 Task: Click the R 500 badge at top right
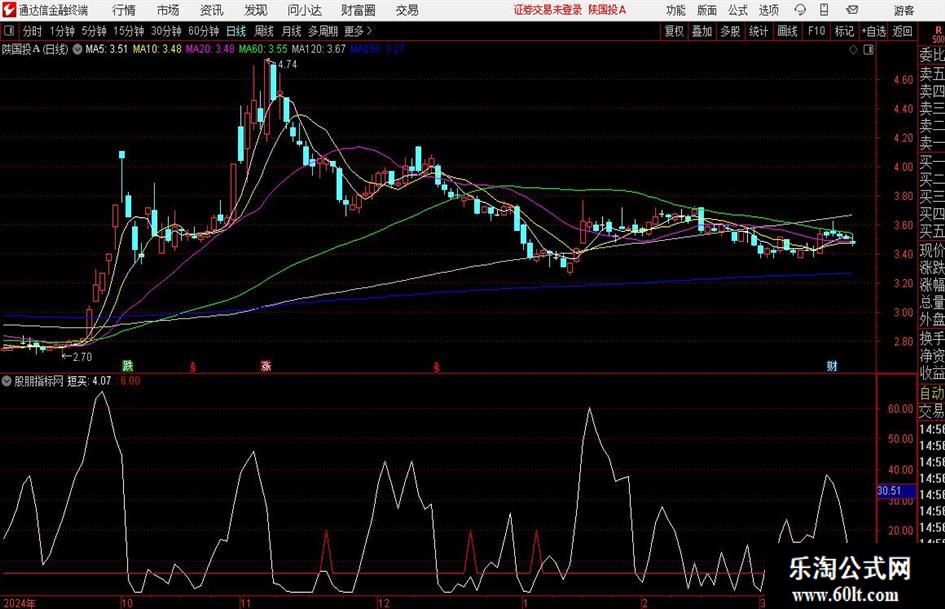[938, 35]
